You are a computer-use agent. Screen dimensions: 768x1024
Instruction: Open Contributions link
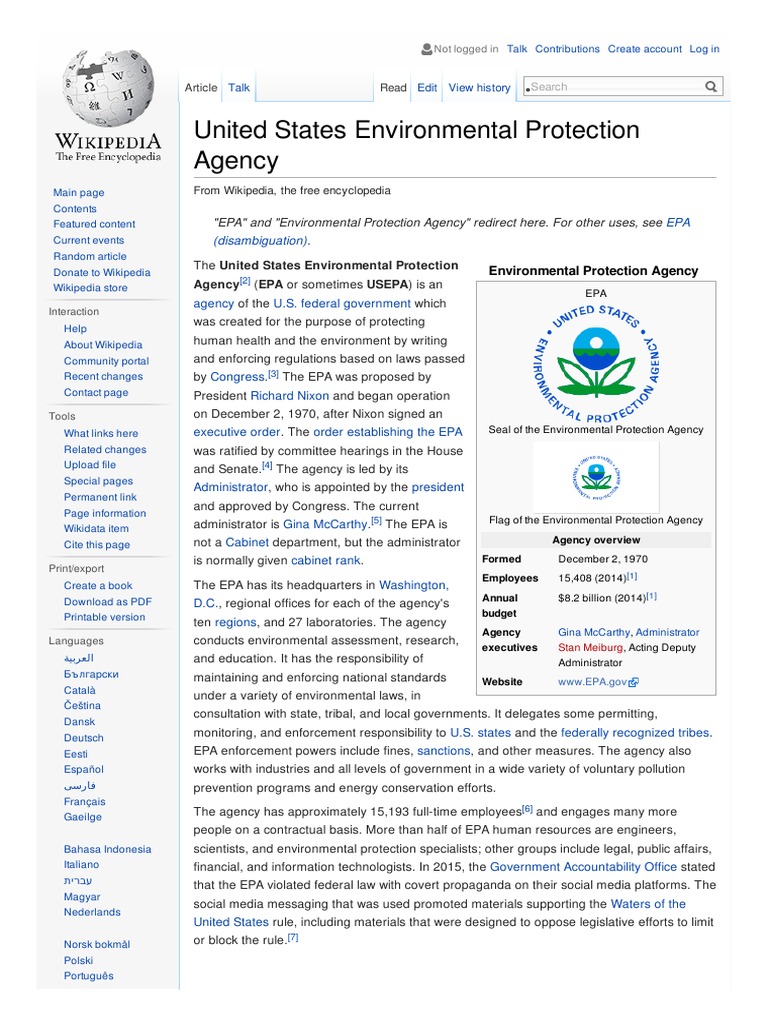coord(567,49)
